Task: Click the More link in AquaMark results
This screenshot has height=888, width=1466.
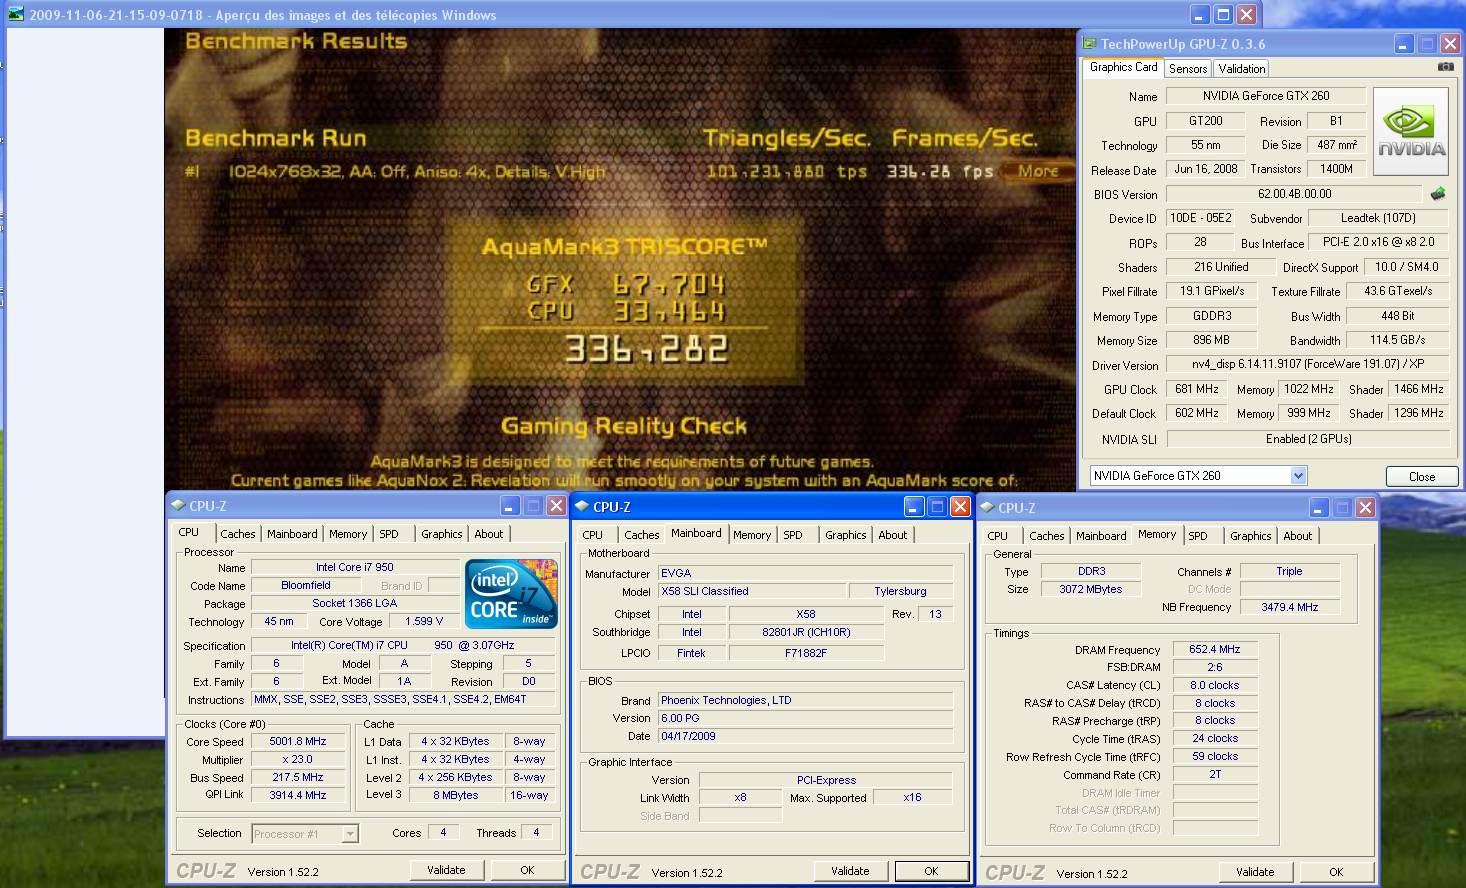Action: [1038, 171]
